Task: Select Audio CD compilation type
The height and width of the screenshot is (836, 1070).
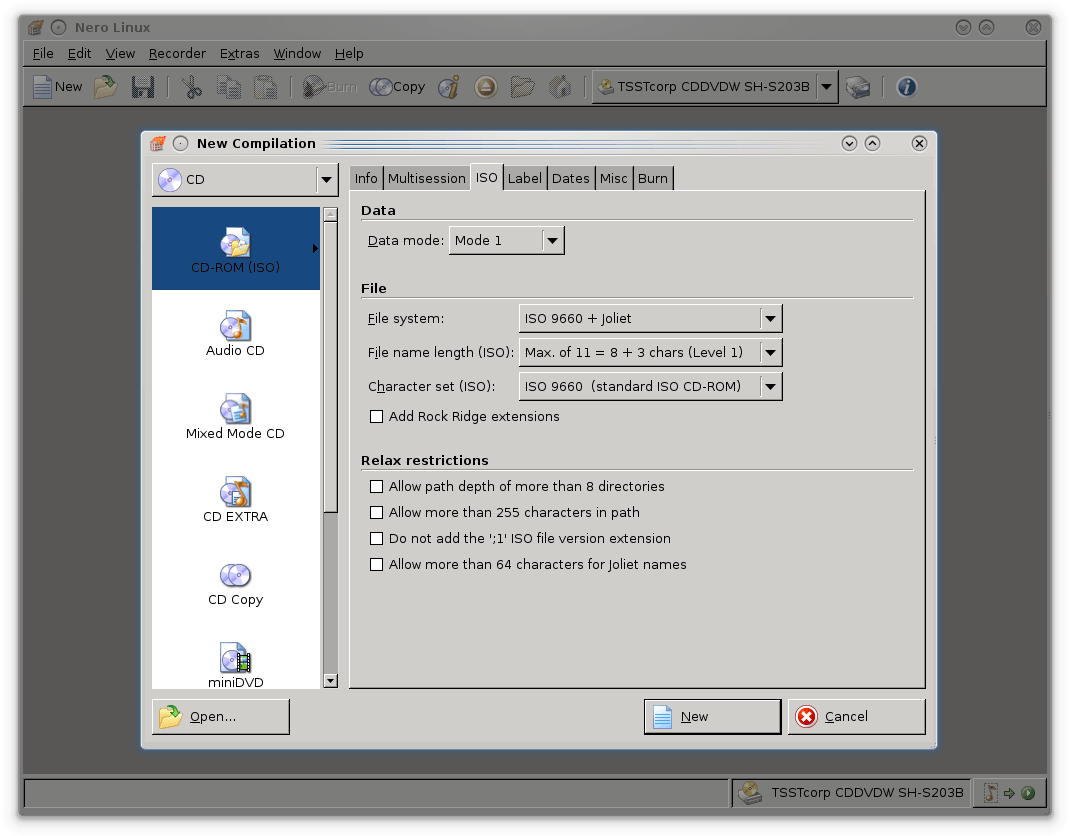Action: pos(235,334)
